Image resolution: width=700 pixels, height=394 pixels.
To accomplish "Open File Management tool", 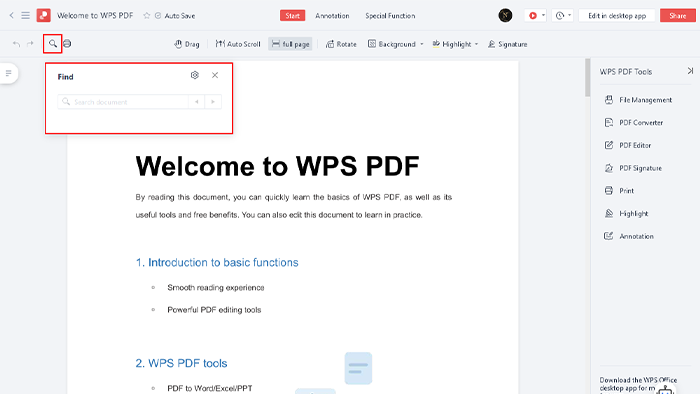I will pos(638,100).
